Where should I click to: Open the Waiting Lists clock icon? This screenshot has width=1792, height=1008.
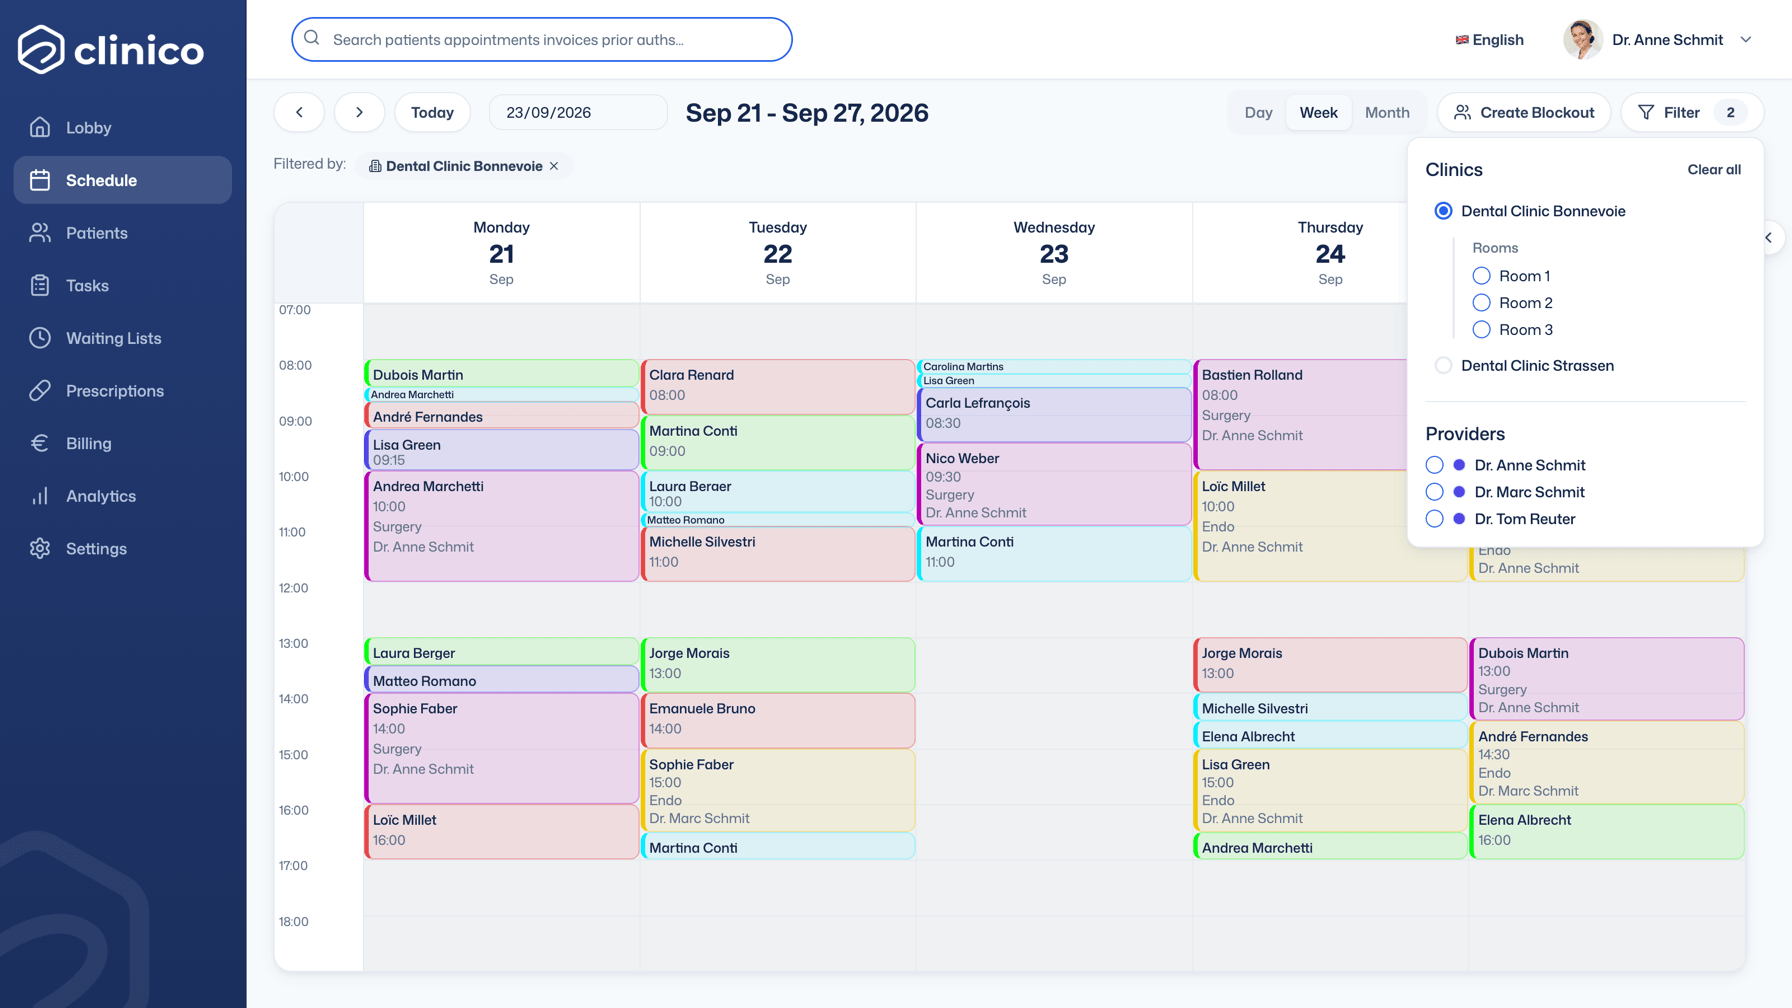(40, 338)
